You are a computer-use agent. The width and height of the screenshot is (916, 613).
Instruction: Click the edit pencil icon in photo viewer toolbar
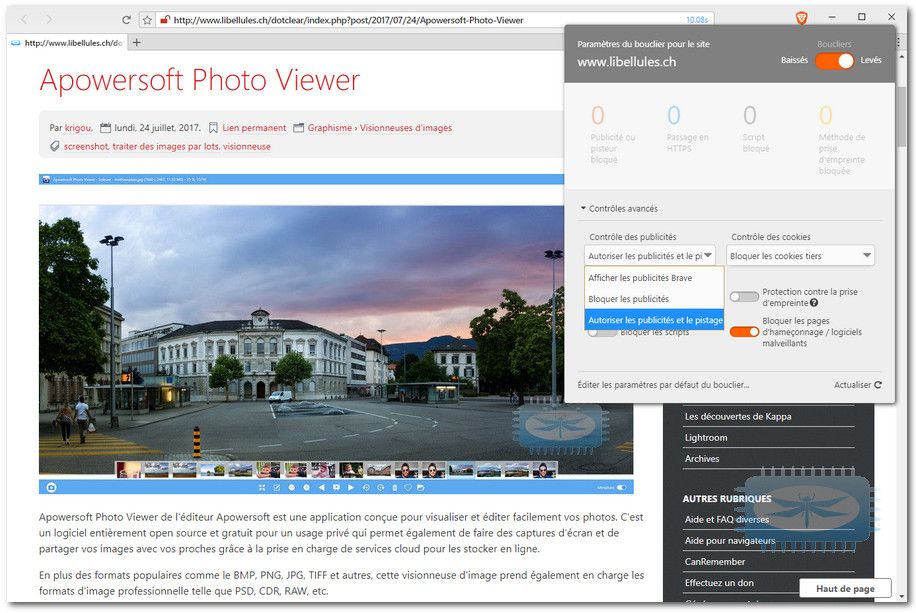[x=277, y=487]
